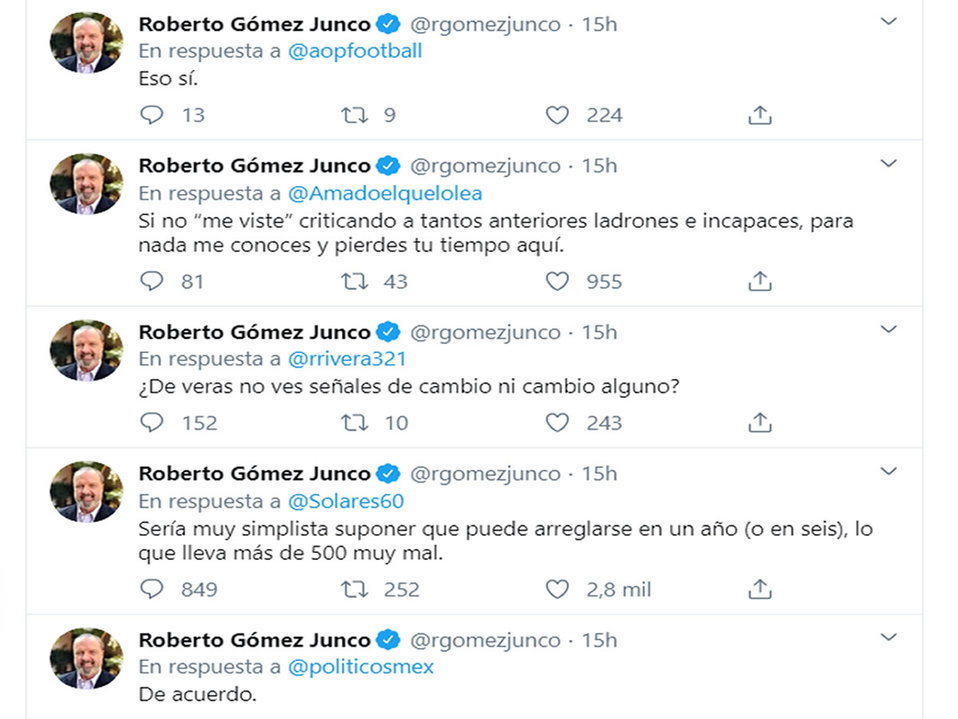
Task: Like the tweet with 955 likes
Action: [x=557, y=281]
